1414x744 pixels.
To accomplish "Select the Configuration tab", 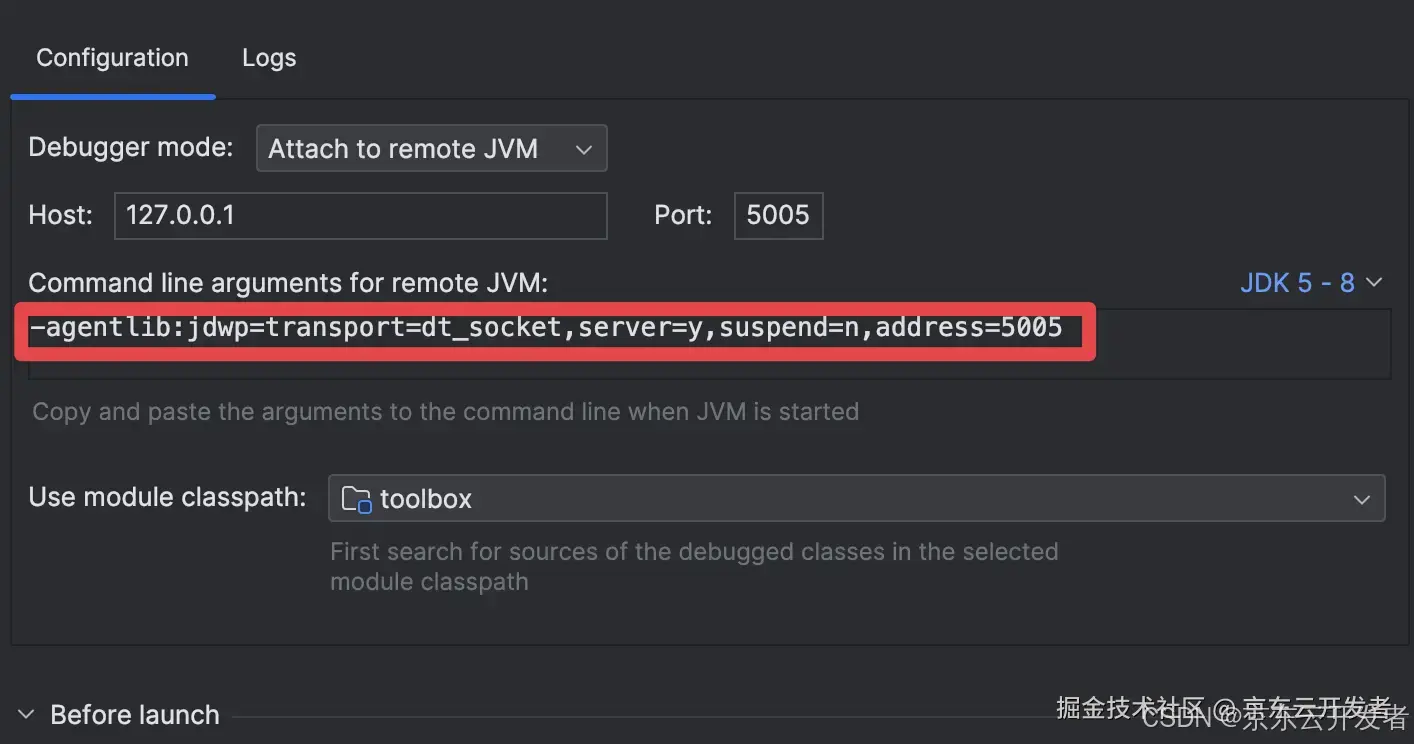I will [x=112, y=58].
